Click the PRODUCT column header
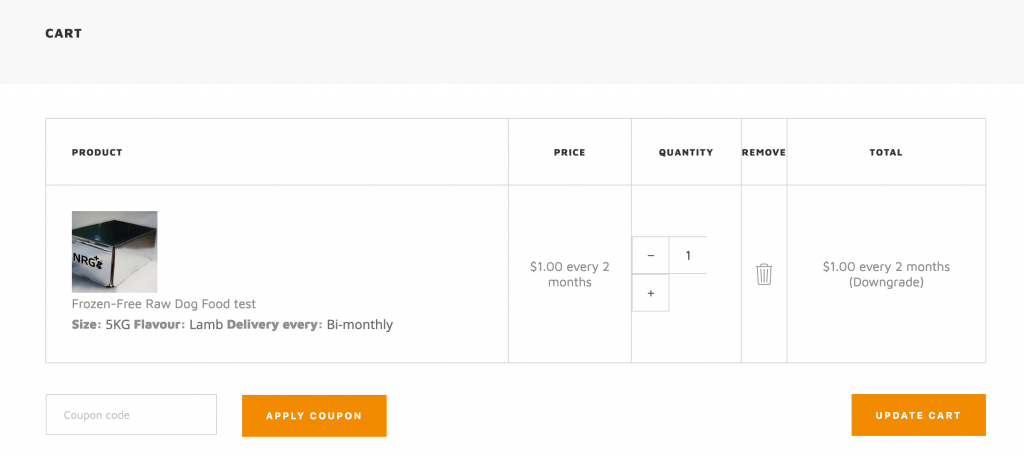Viewport: 1024px width, 459px height. 97,153
